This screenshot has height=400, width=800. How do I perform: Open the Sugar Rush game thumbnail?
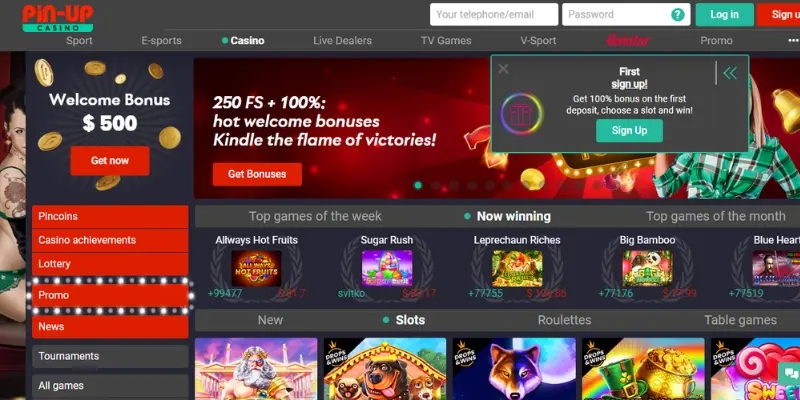[x=387, y=268]
